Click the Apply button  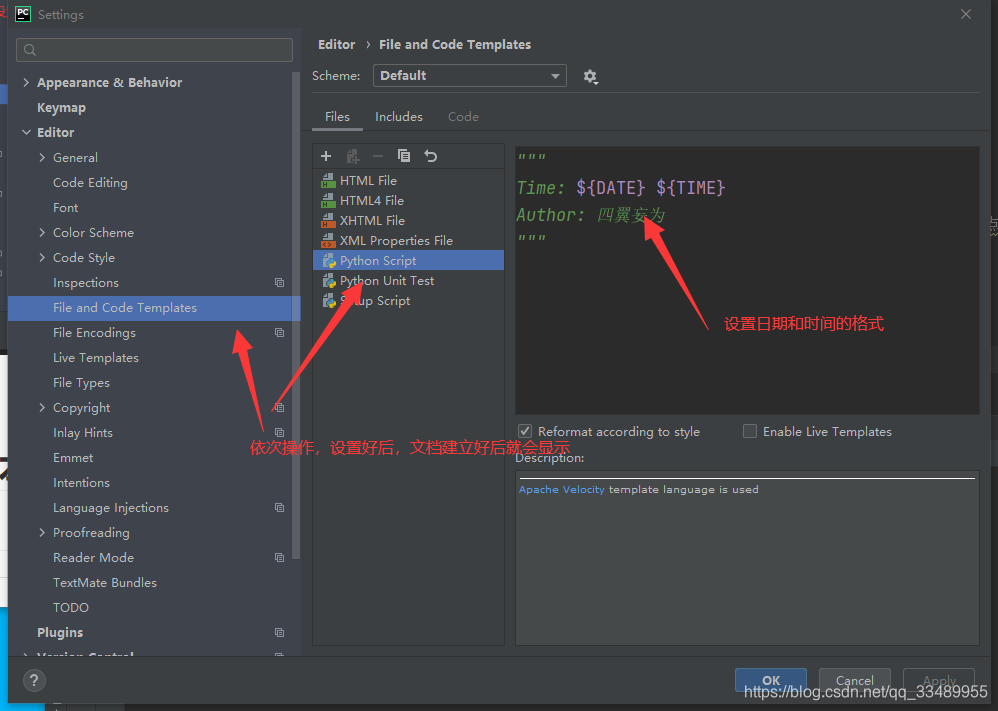pos(939,680)
